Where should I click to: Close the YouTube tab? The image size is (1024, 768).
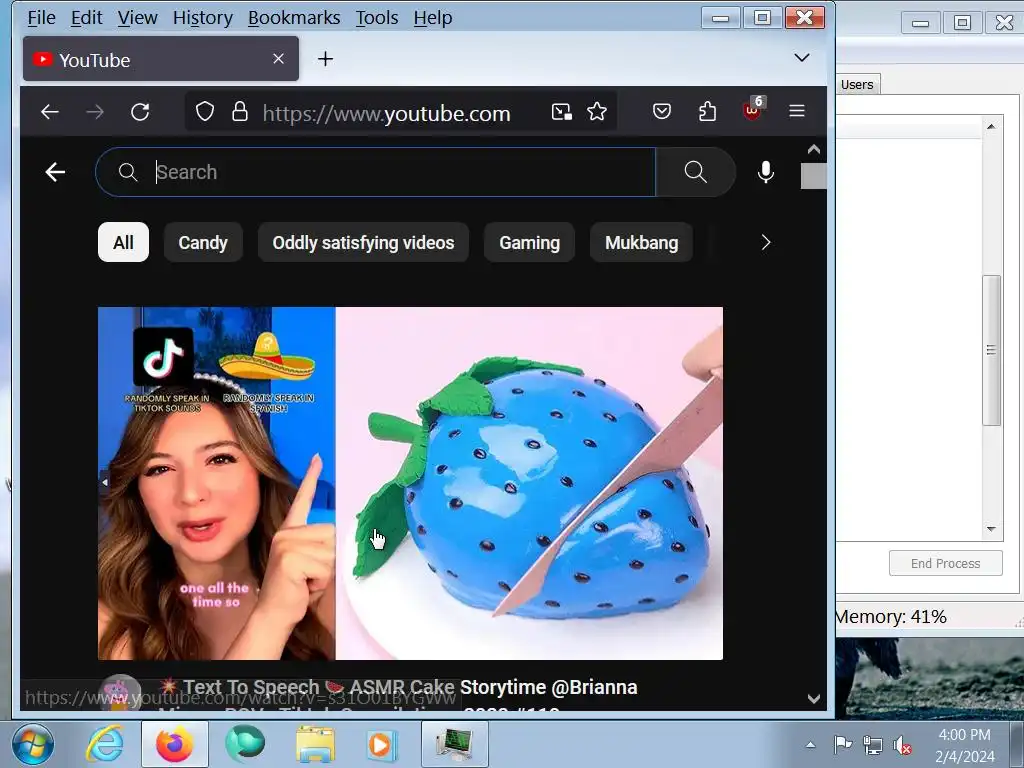coord(278,59)
